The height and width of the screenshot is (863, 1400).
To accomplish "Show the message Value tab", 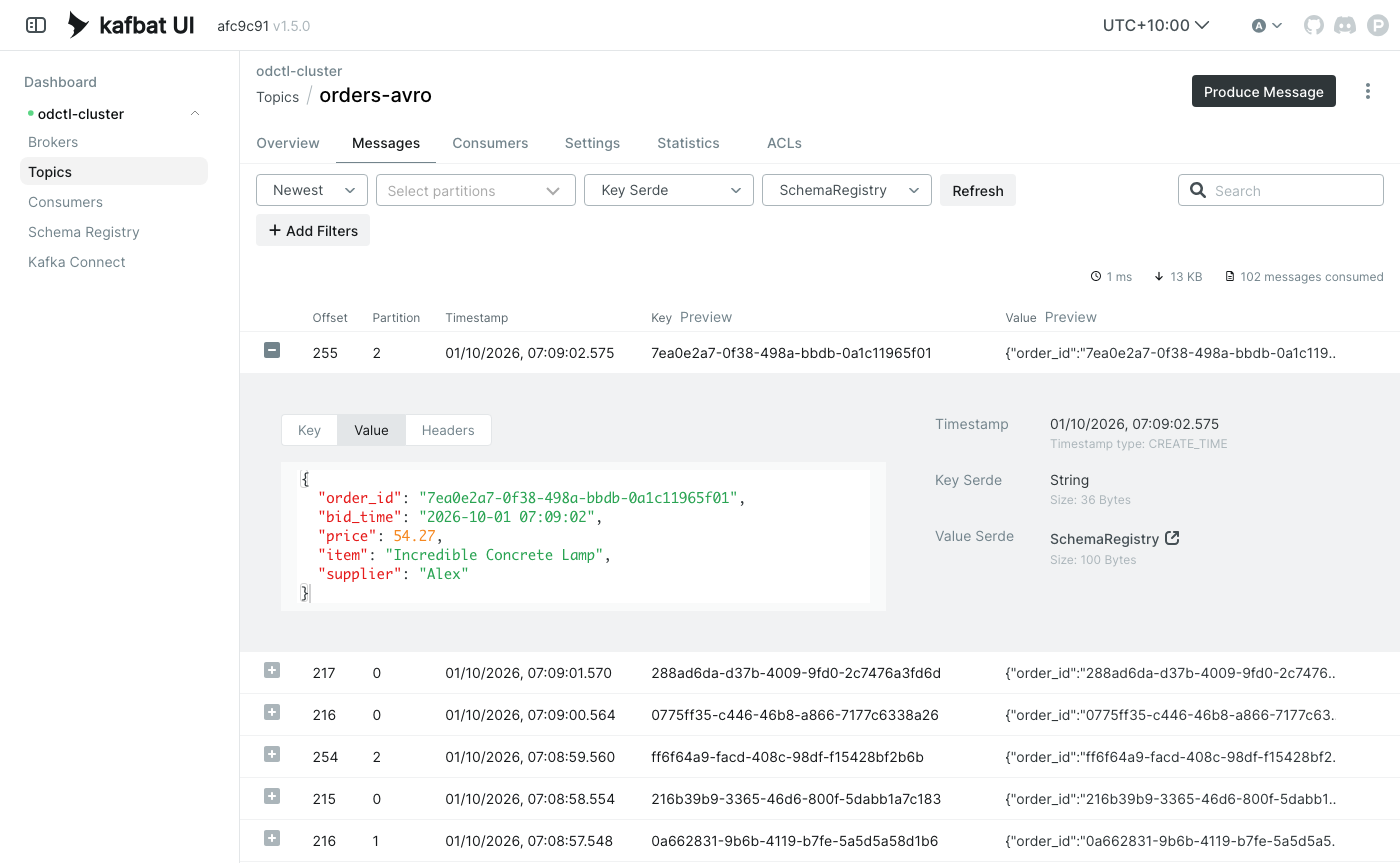I will pos(371,430).
